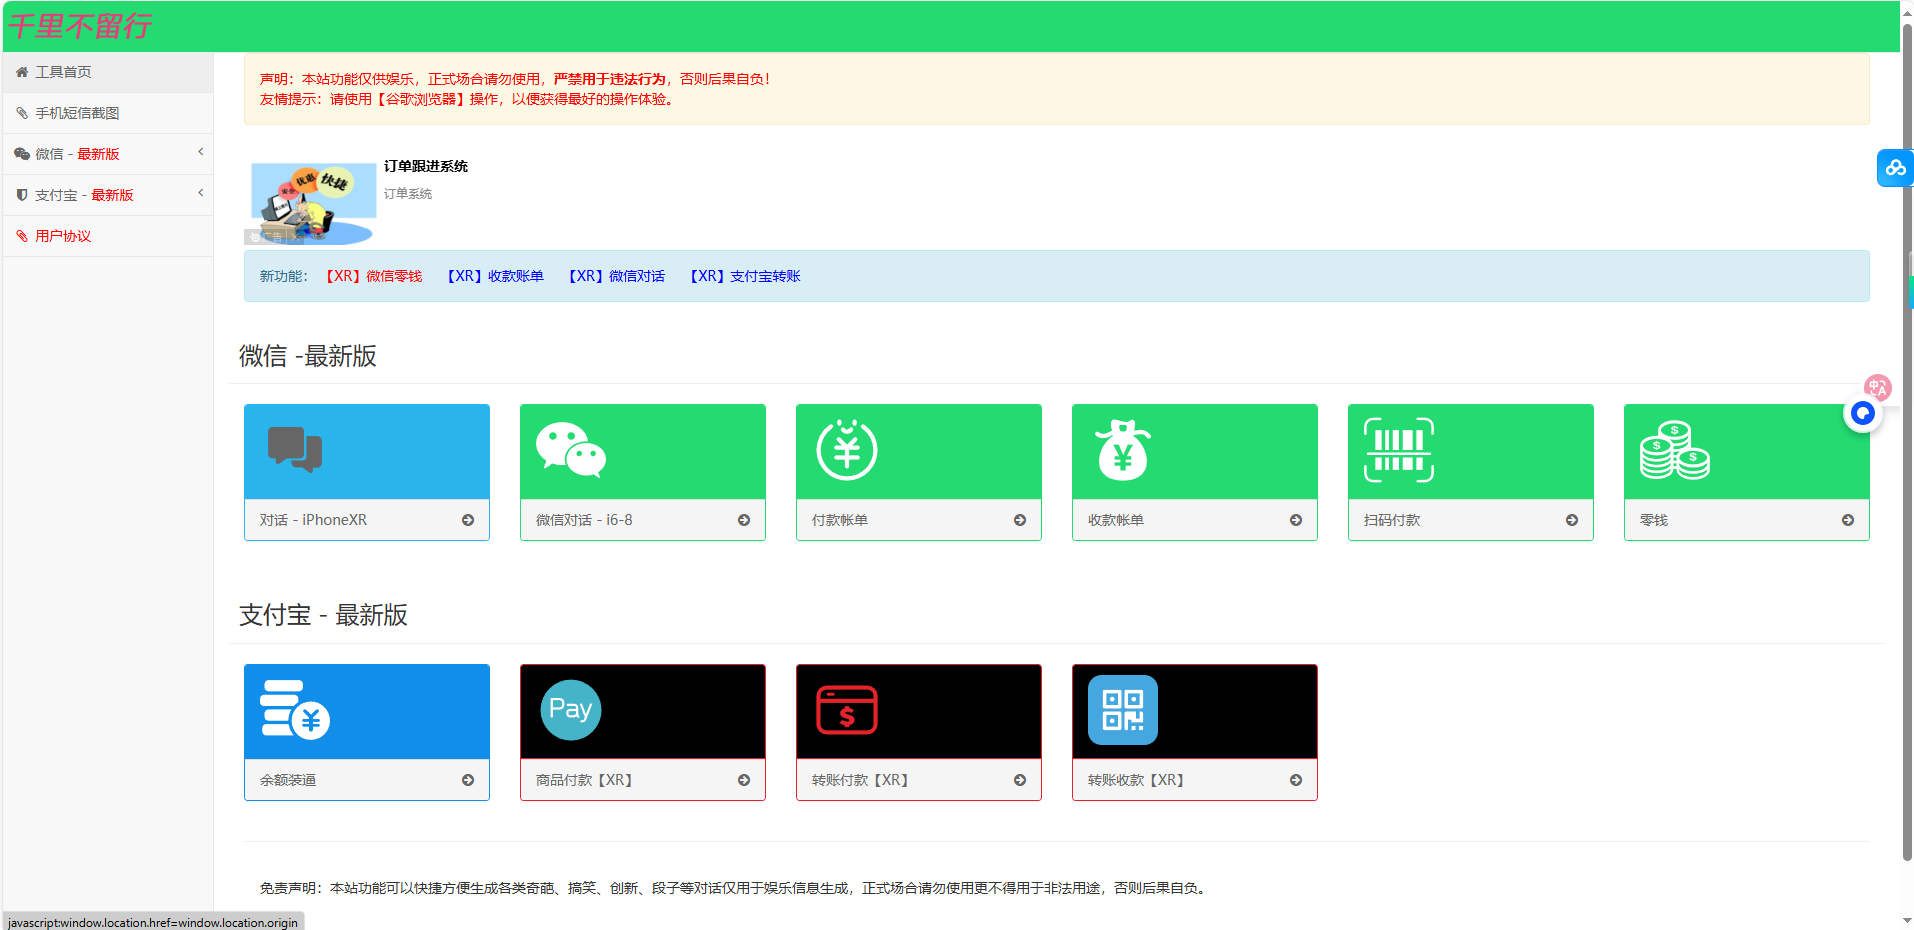Expand the 微信 sidebar chevron

[x=200, y=152]
